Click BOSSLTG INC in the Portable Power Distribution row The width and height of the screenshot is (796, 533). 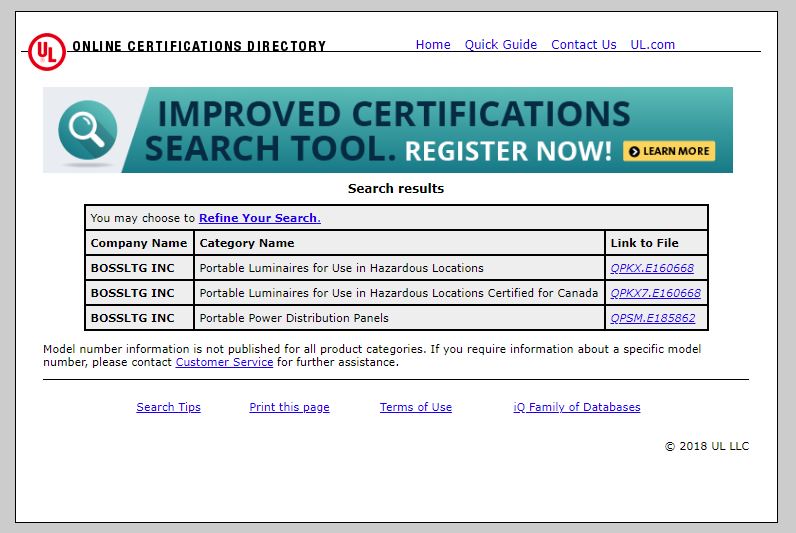pos(132,318)
